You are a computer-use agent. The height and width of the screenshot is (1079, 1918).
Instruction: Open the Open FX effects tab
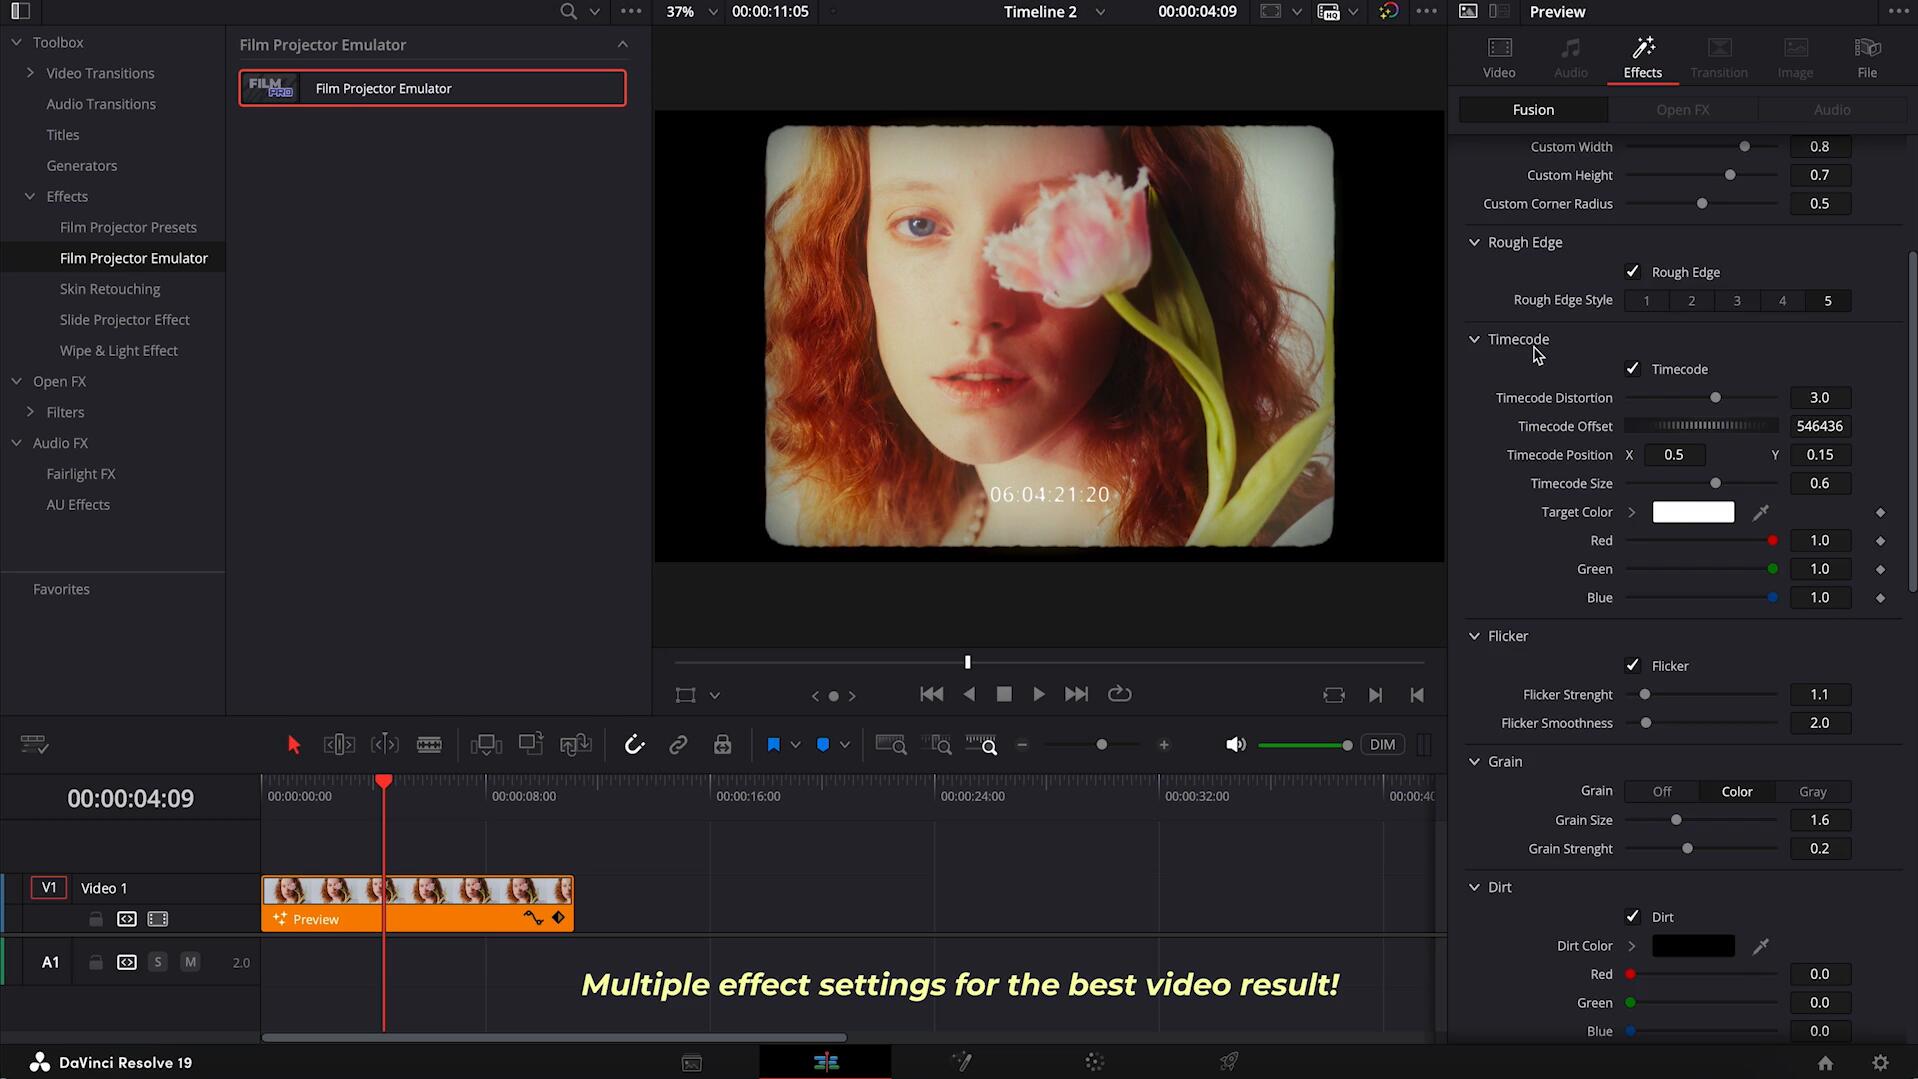pyautogui.click(x=1682, y=110)
